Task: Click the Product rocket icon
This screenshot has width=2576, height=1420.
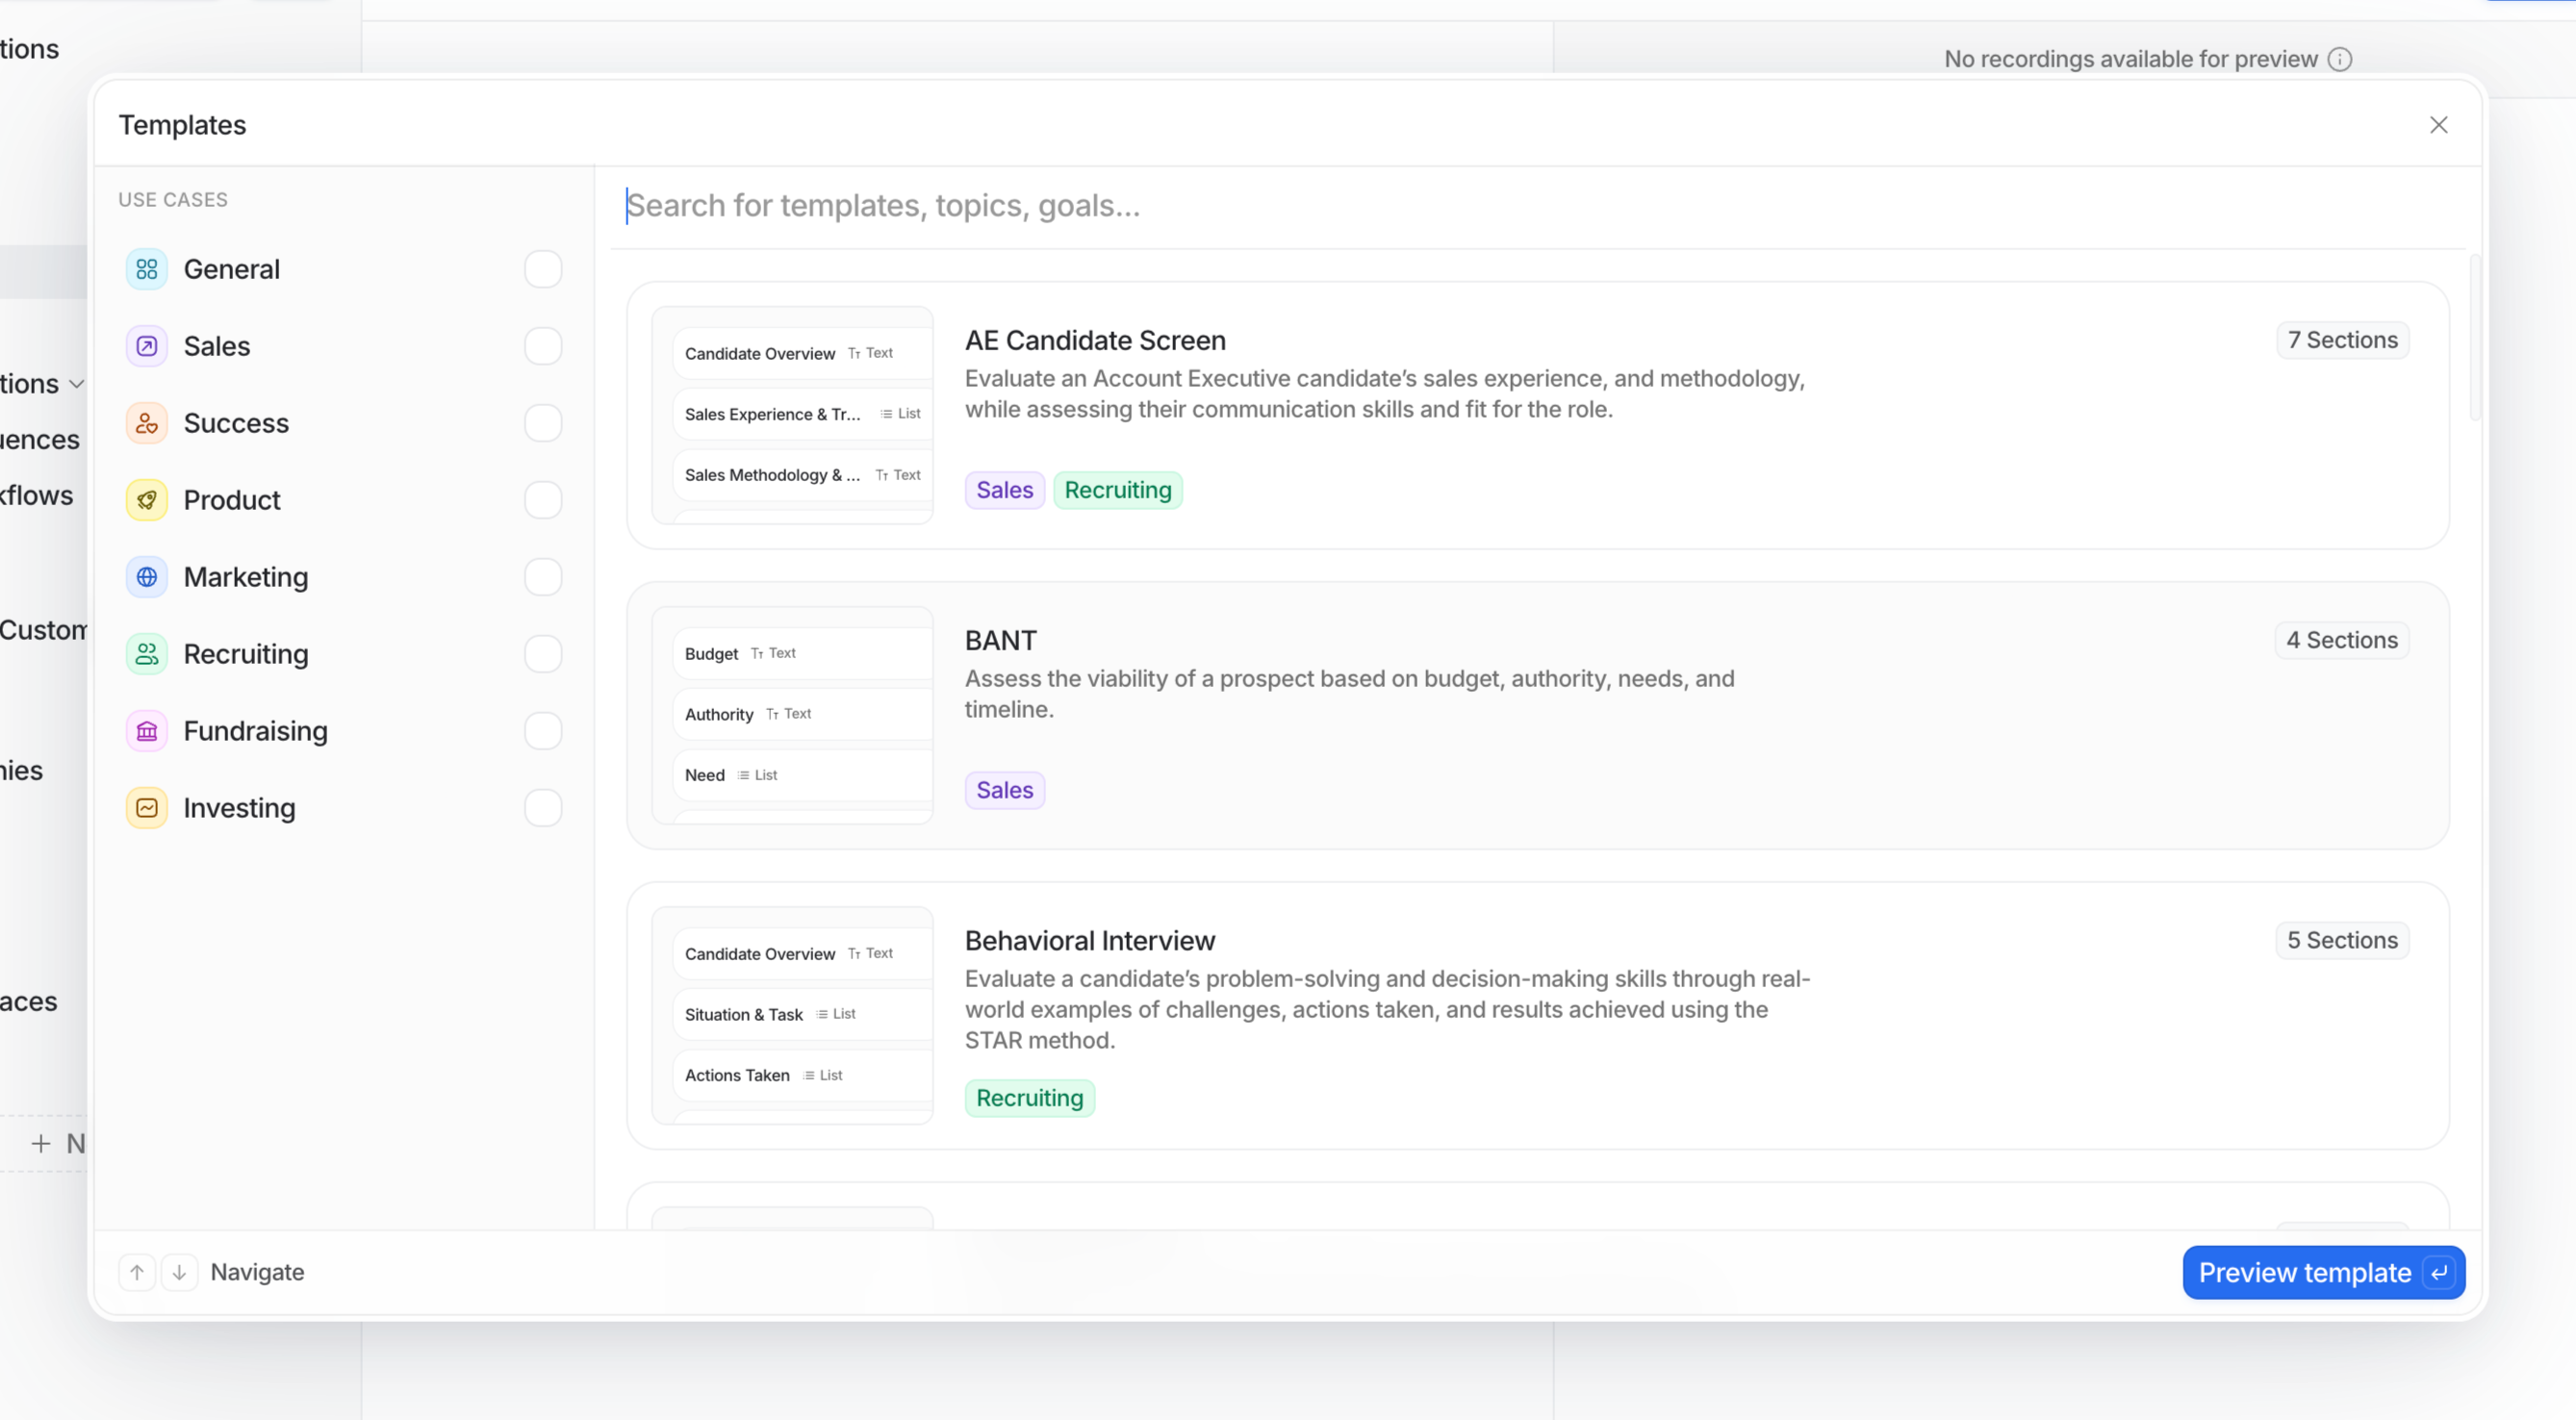Action: tap(147, 500)
